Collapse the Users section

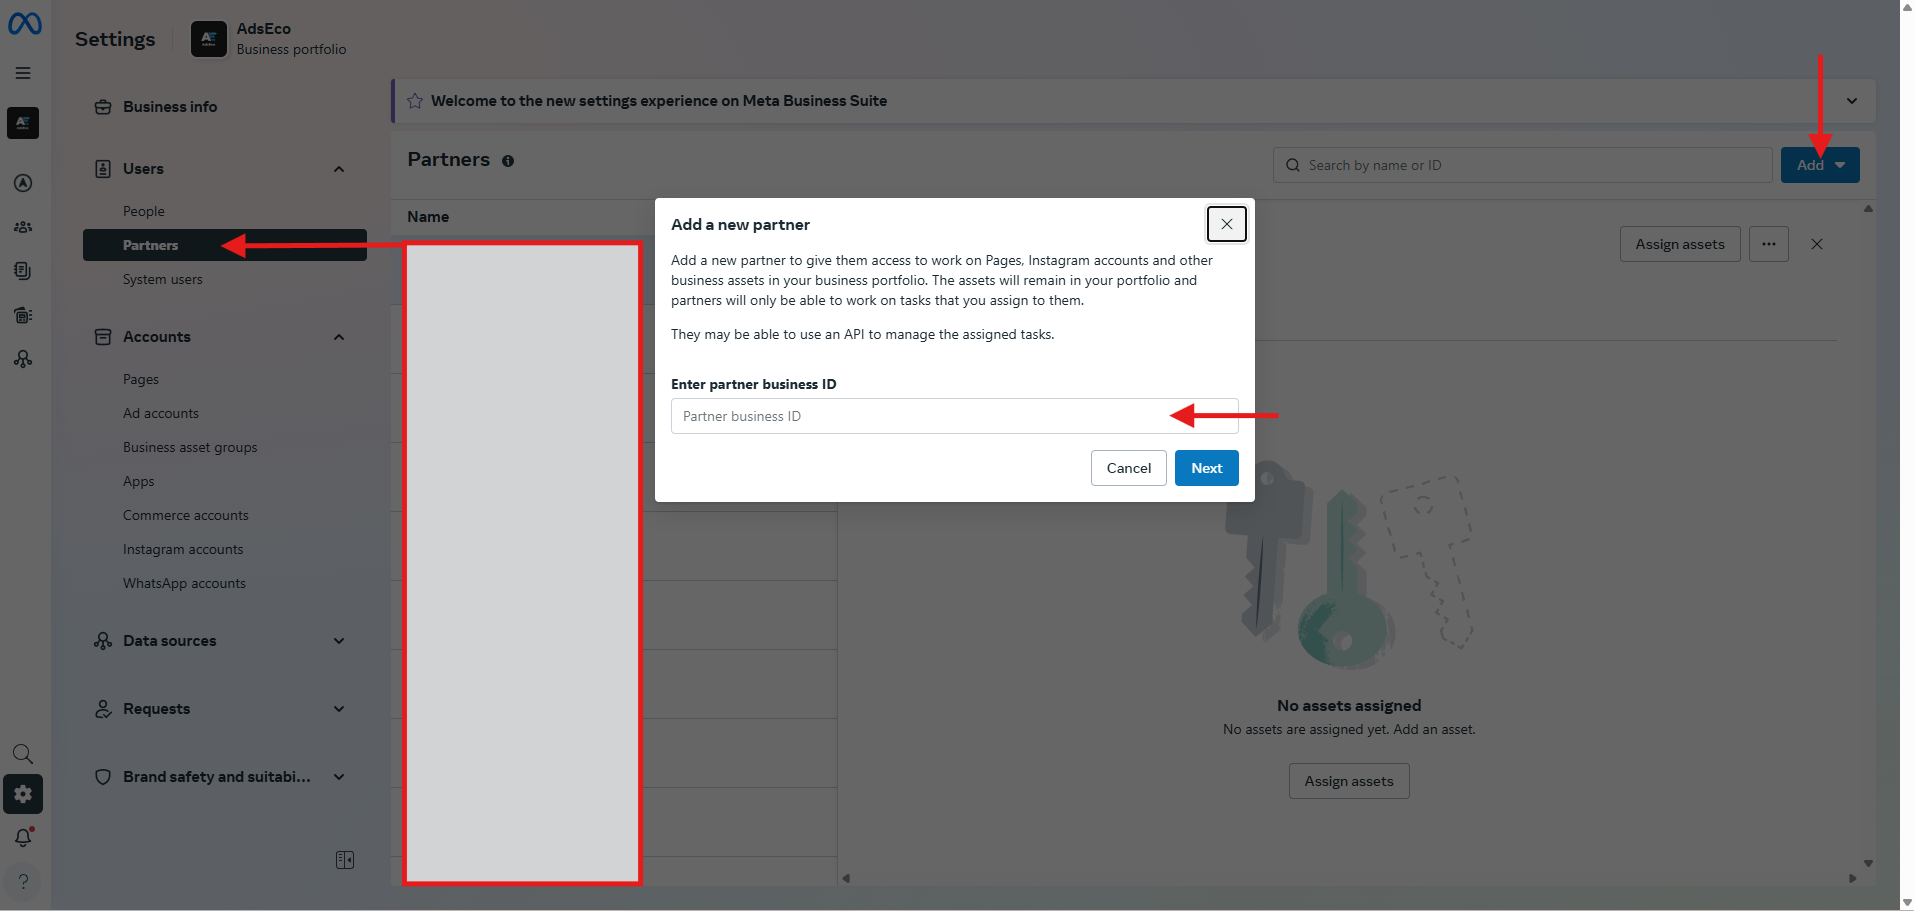point(339,169)
